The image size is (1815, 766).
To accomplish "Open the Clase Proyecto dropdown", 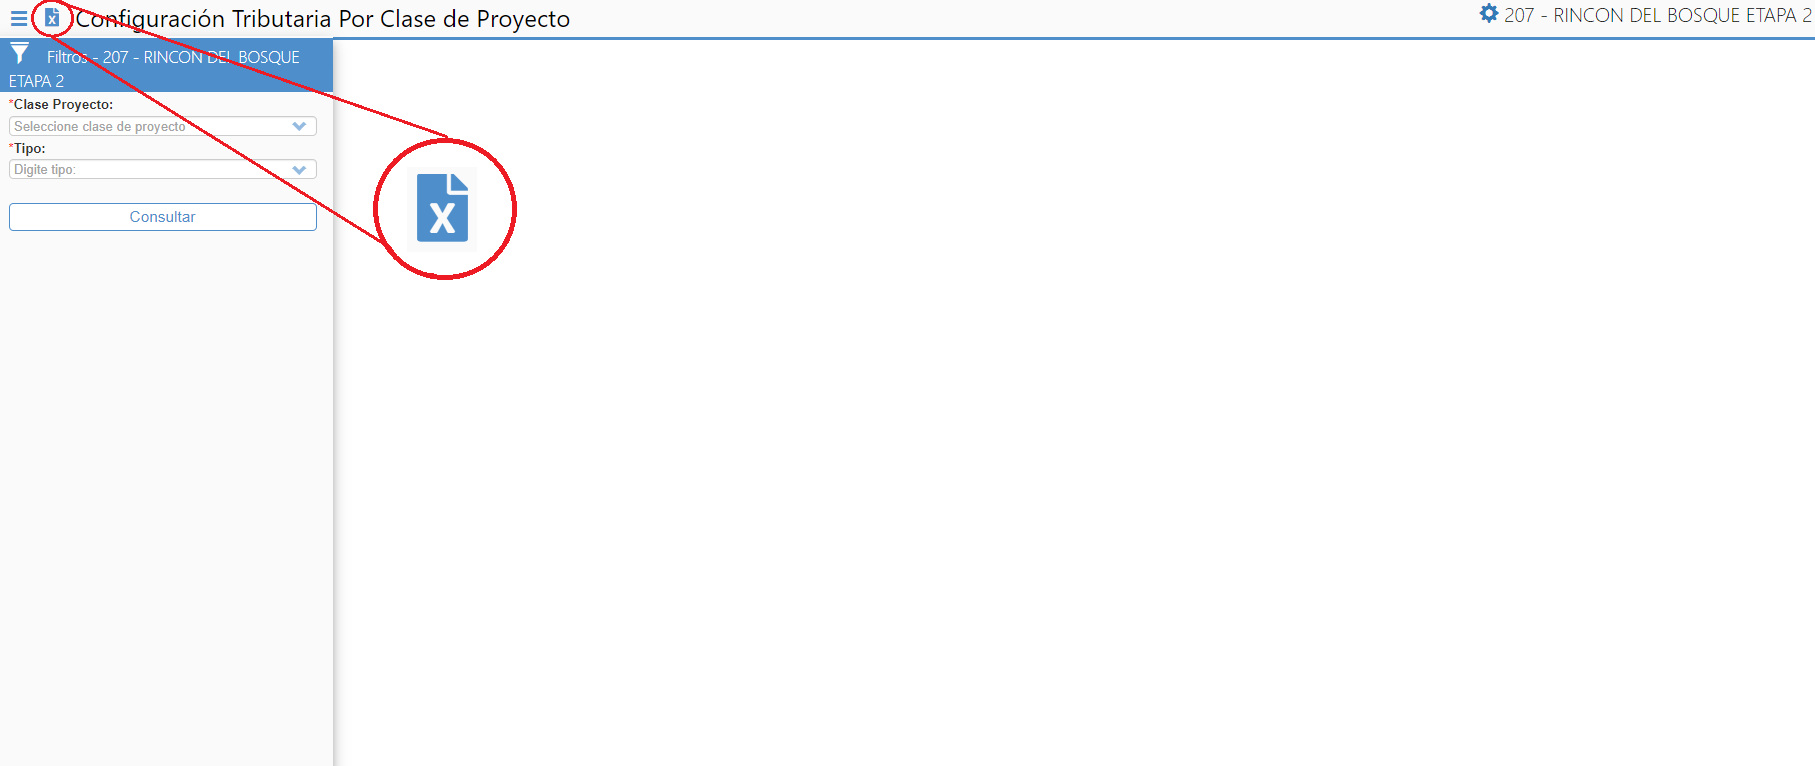I will (x=163, y=127).
